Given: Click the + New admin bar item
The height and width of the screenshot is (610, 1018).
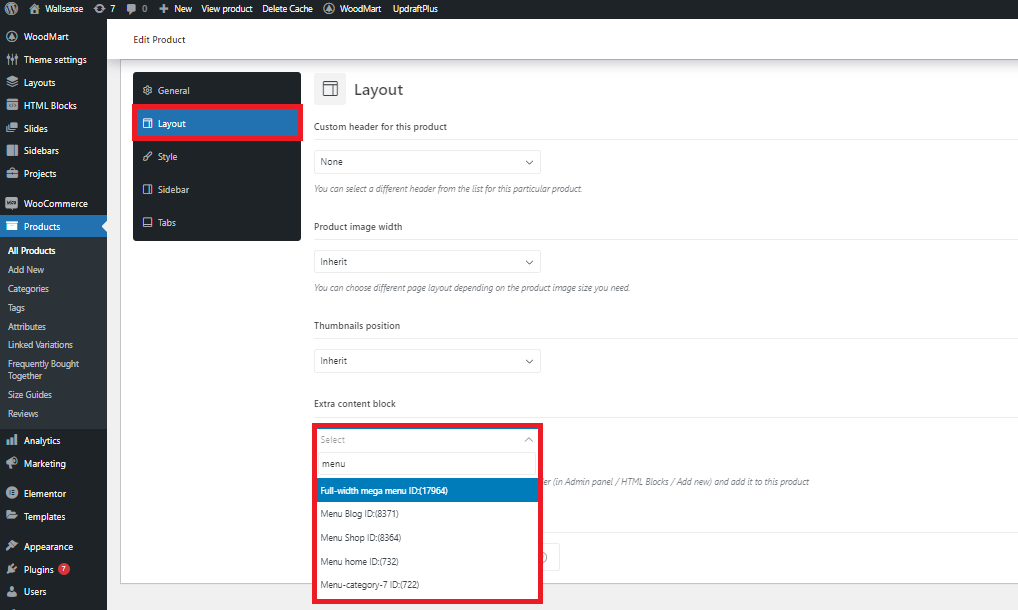Looking at the screenshot, I should tap(175, 8).
